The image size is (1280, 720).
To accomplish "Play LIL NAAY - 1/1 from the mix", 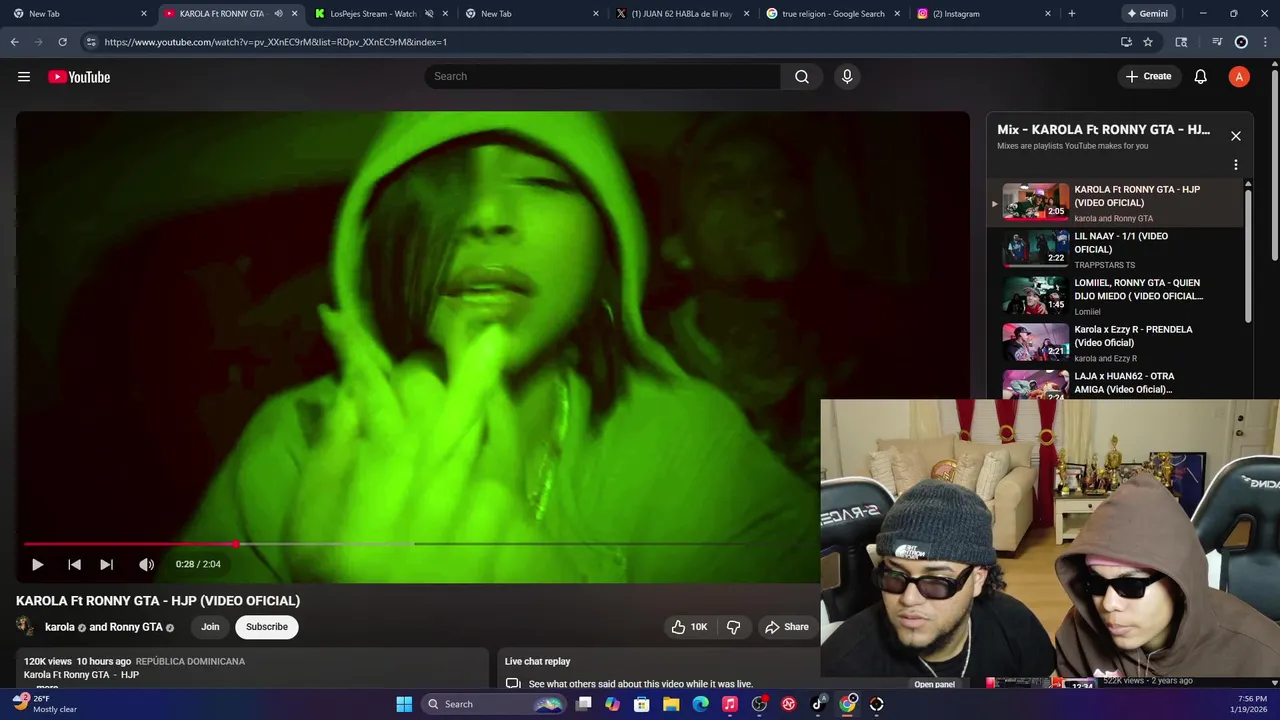I will pos(1121,249).
